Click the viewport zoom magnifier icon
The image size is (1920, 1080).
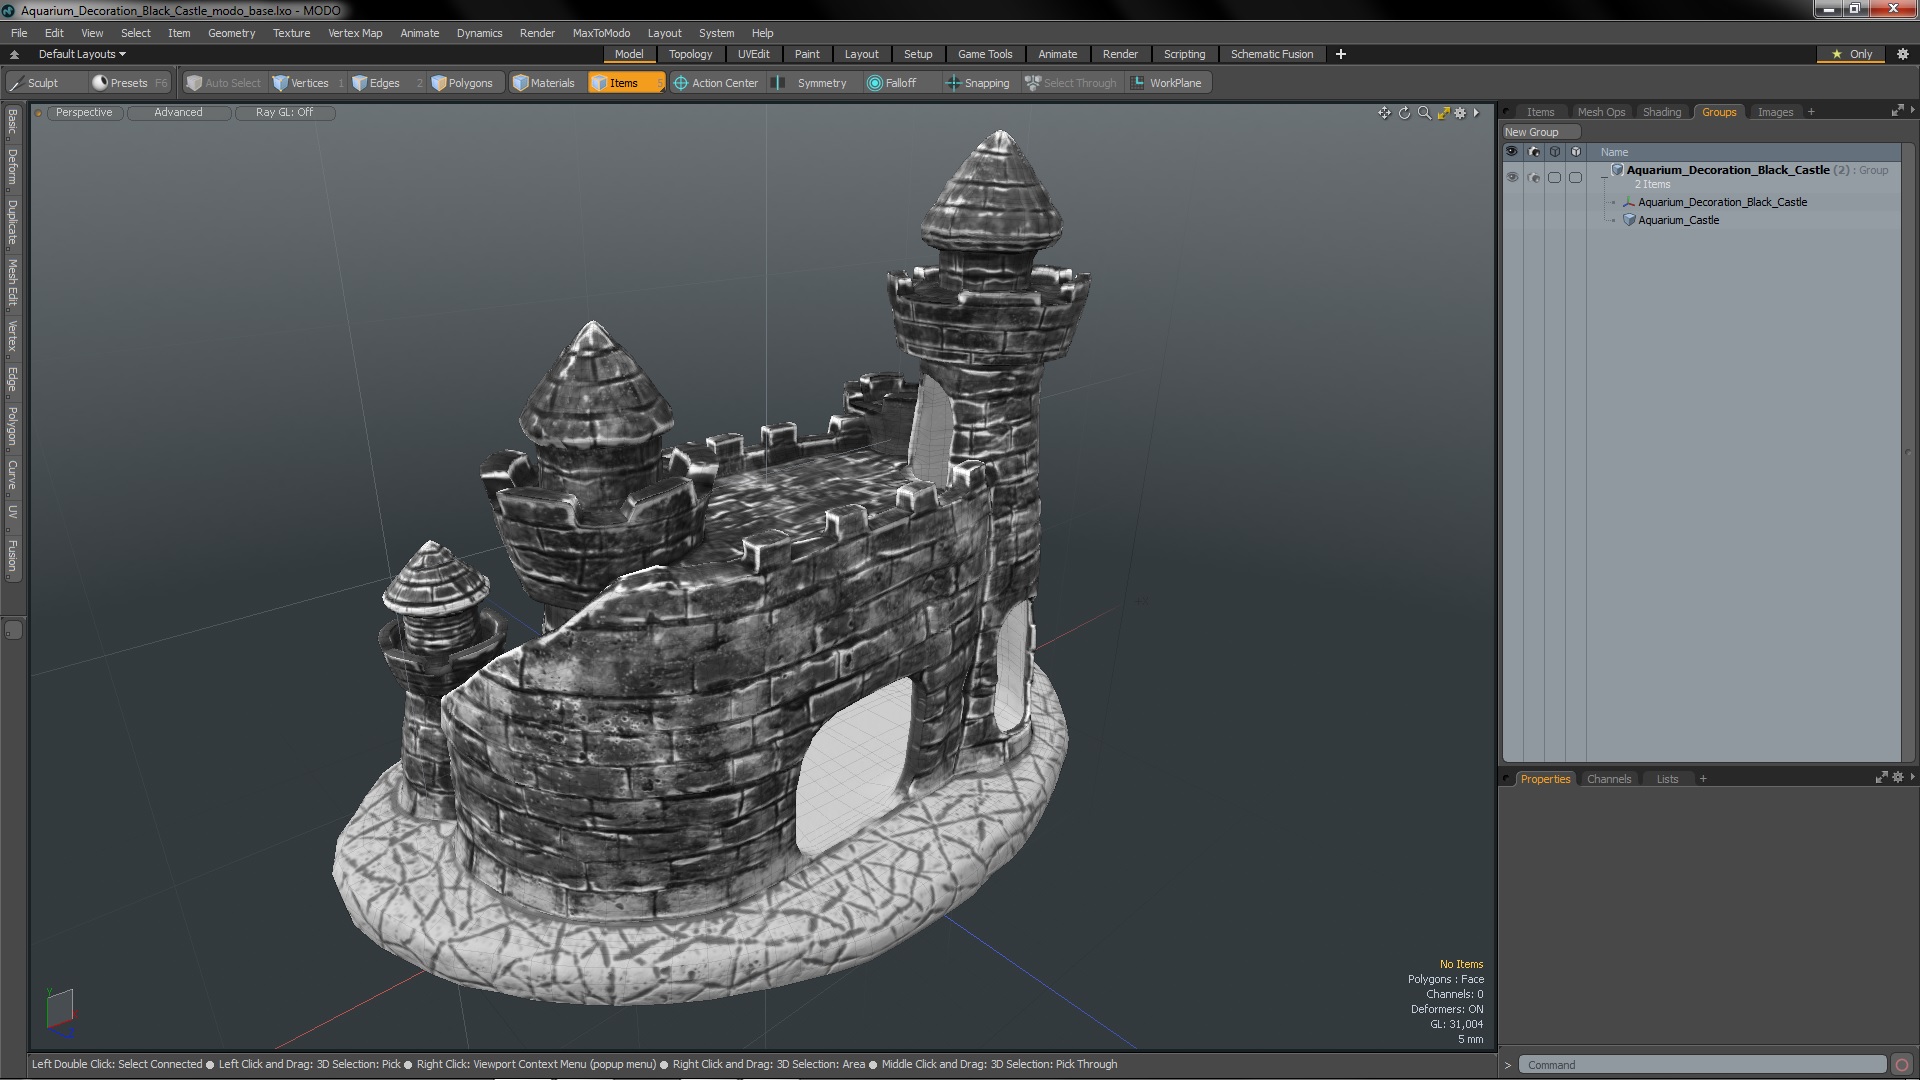pos(1424,113)
